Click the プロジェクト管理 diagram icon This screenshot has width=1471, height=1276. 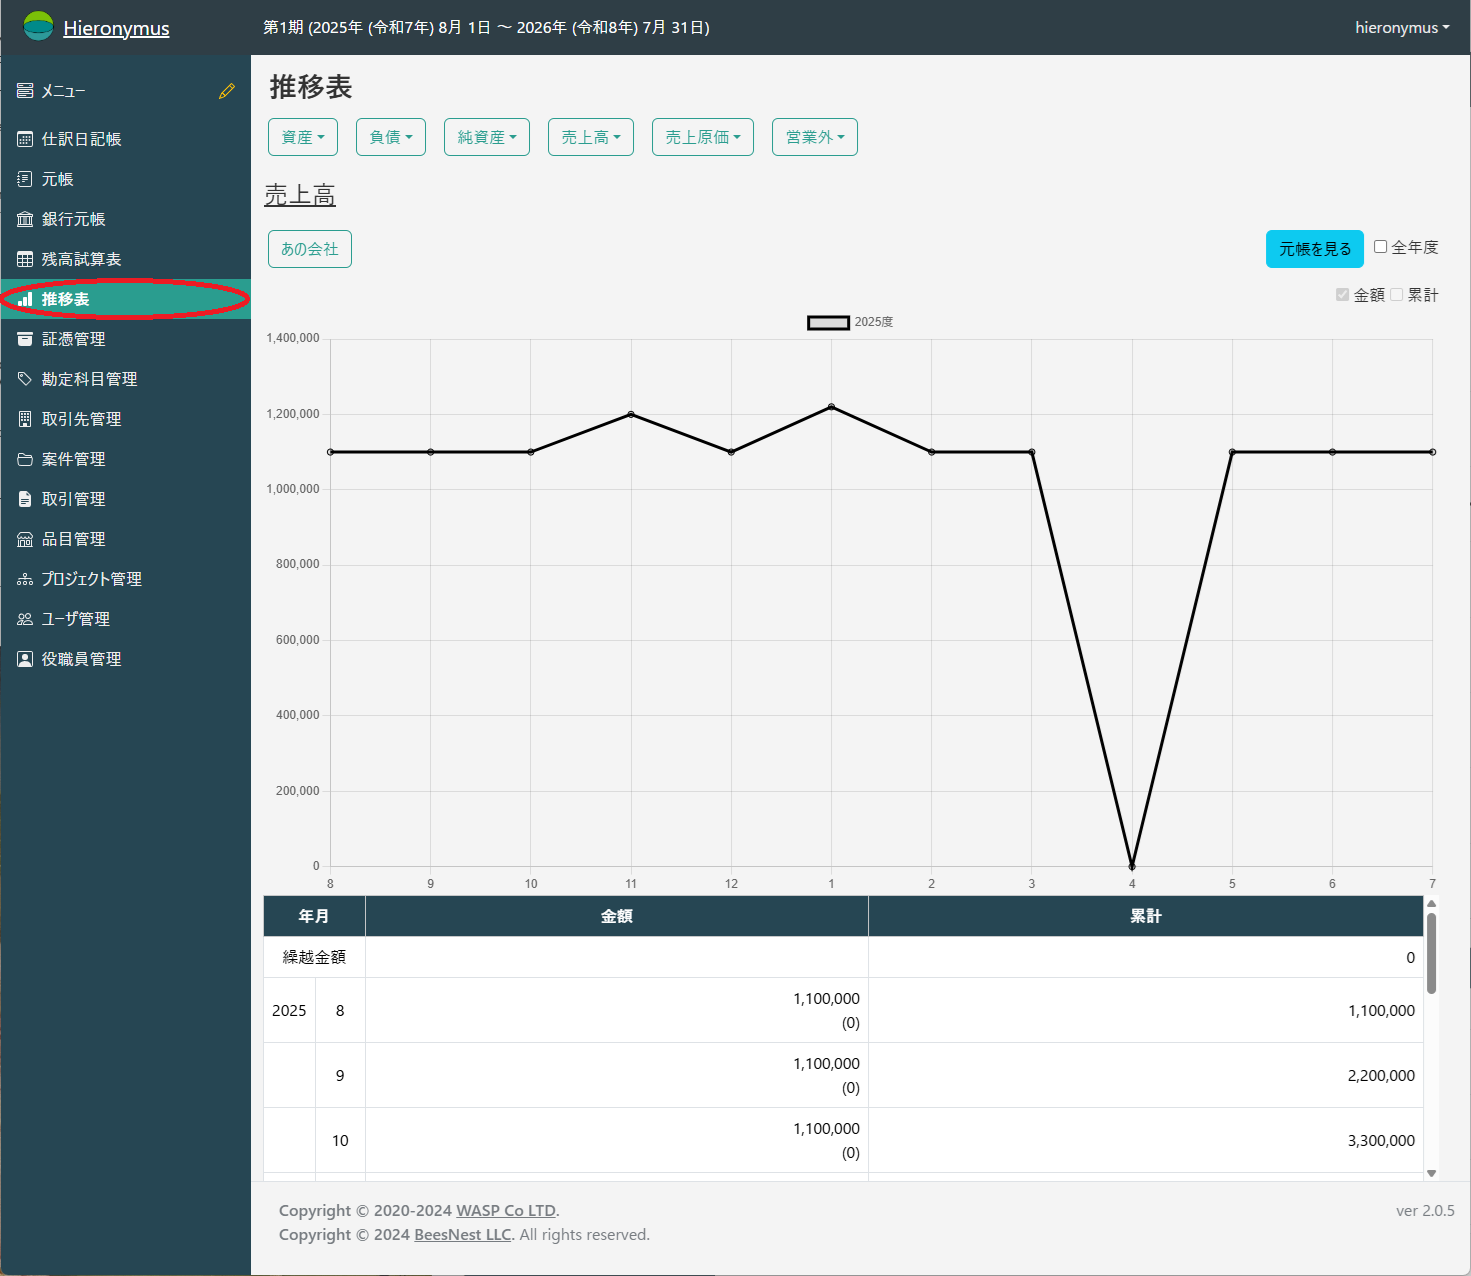pyautogui.click(x=25, y=579)
